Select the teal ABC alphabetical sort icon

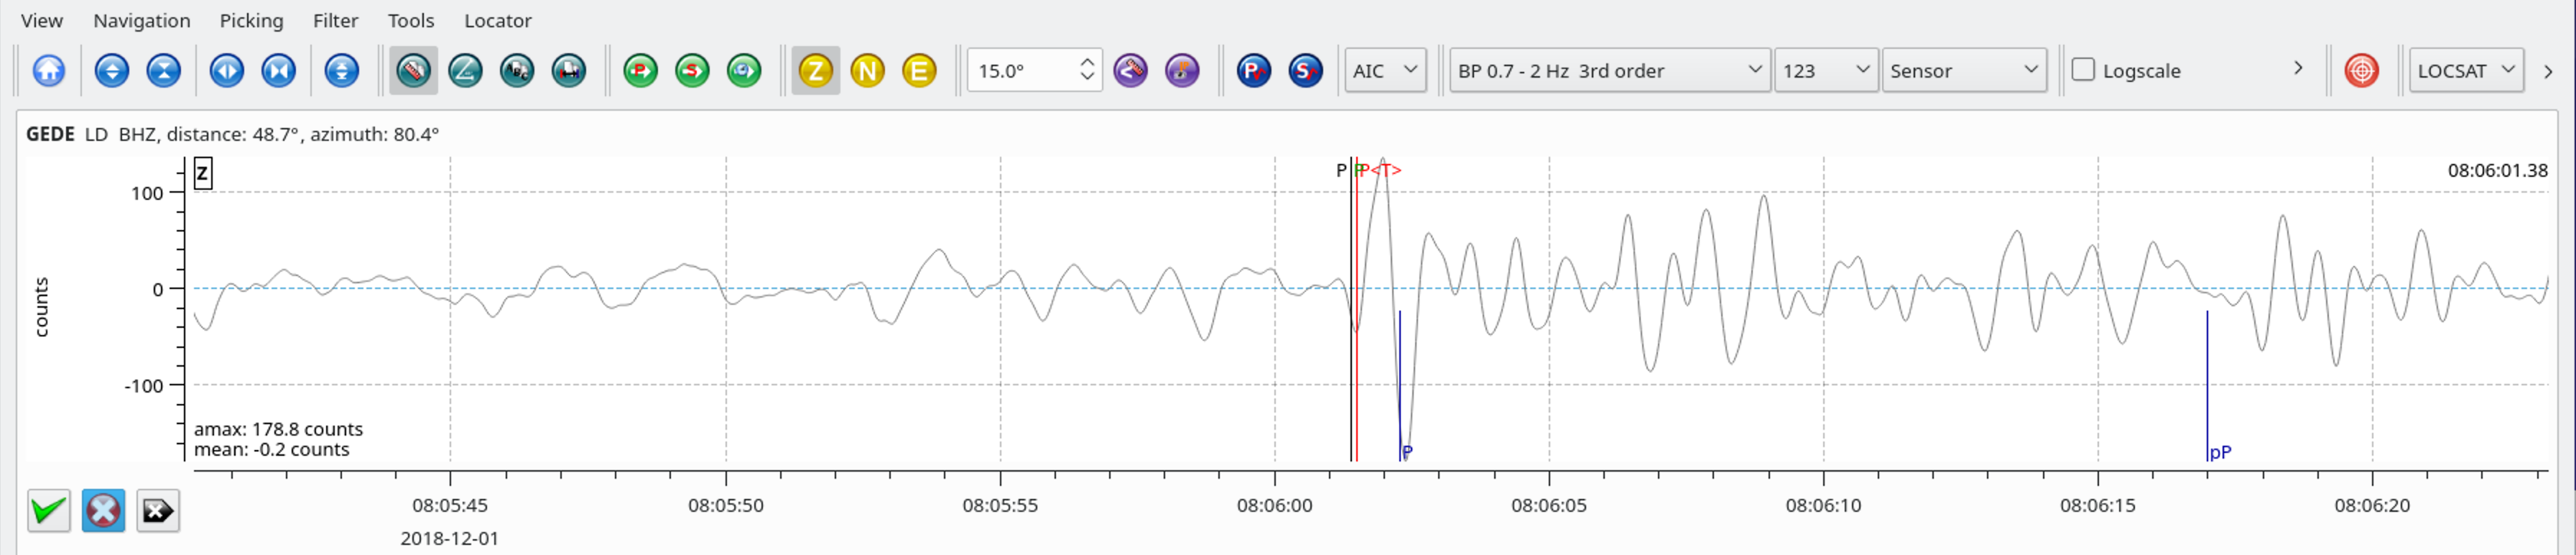tap(517, 71)
